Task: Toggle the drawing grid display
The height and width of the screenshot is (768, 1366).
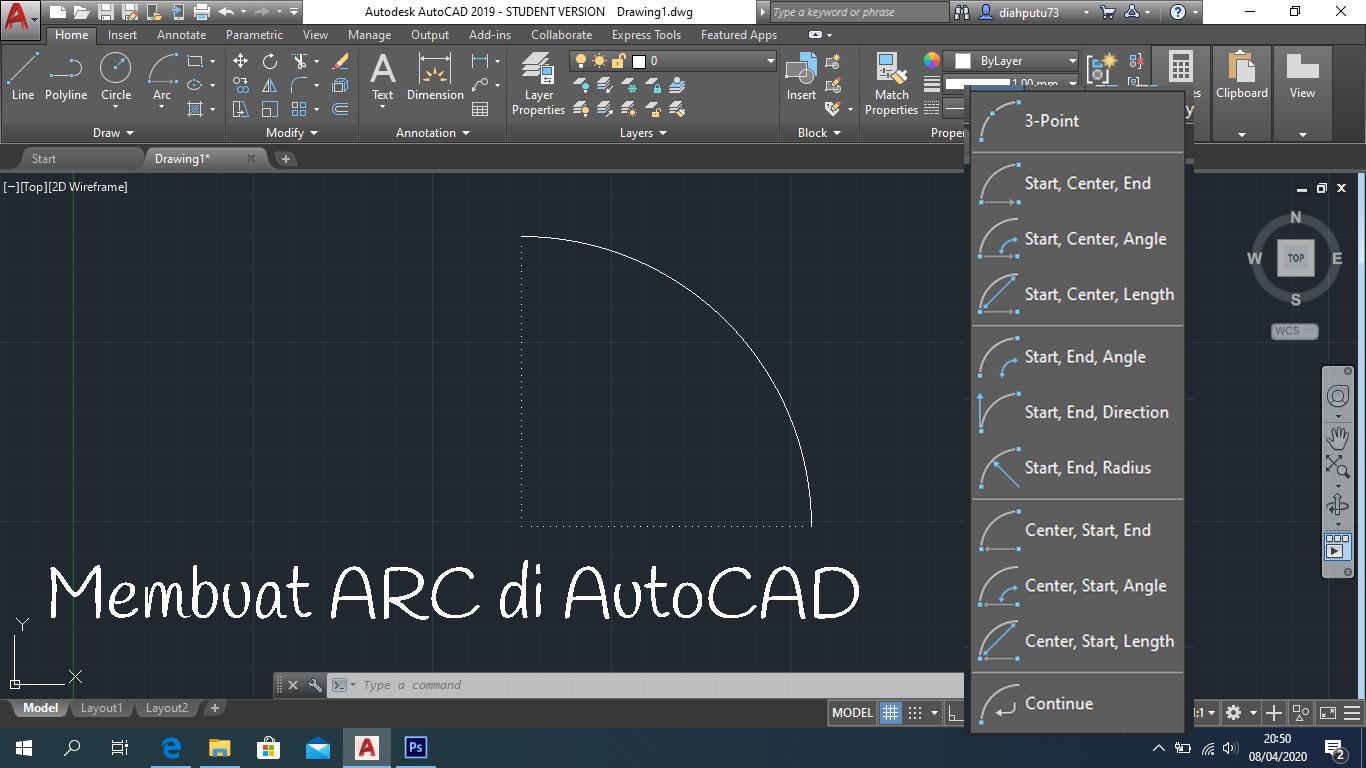Action: (x=890, y=713)
